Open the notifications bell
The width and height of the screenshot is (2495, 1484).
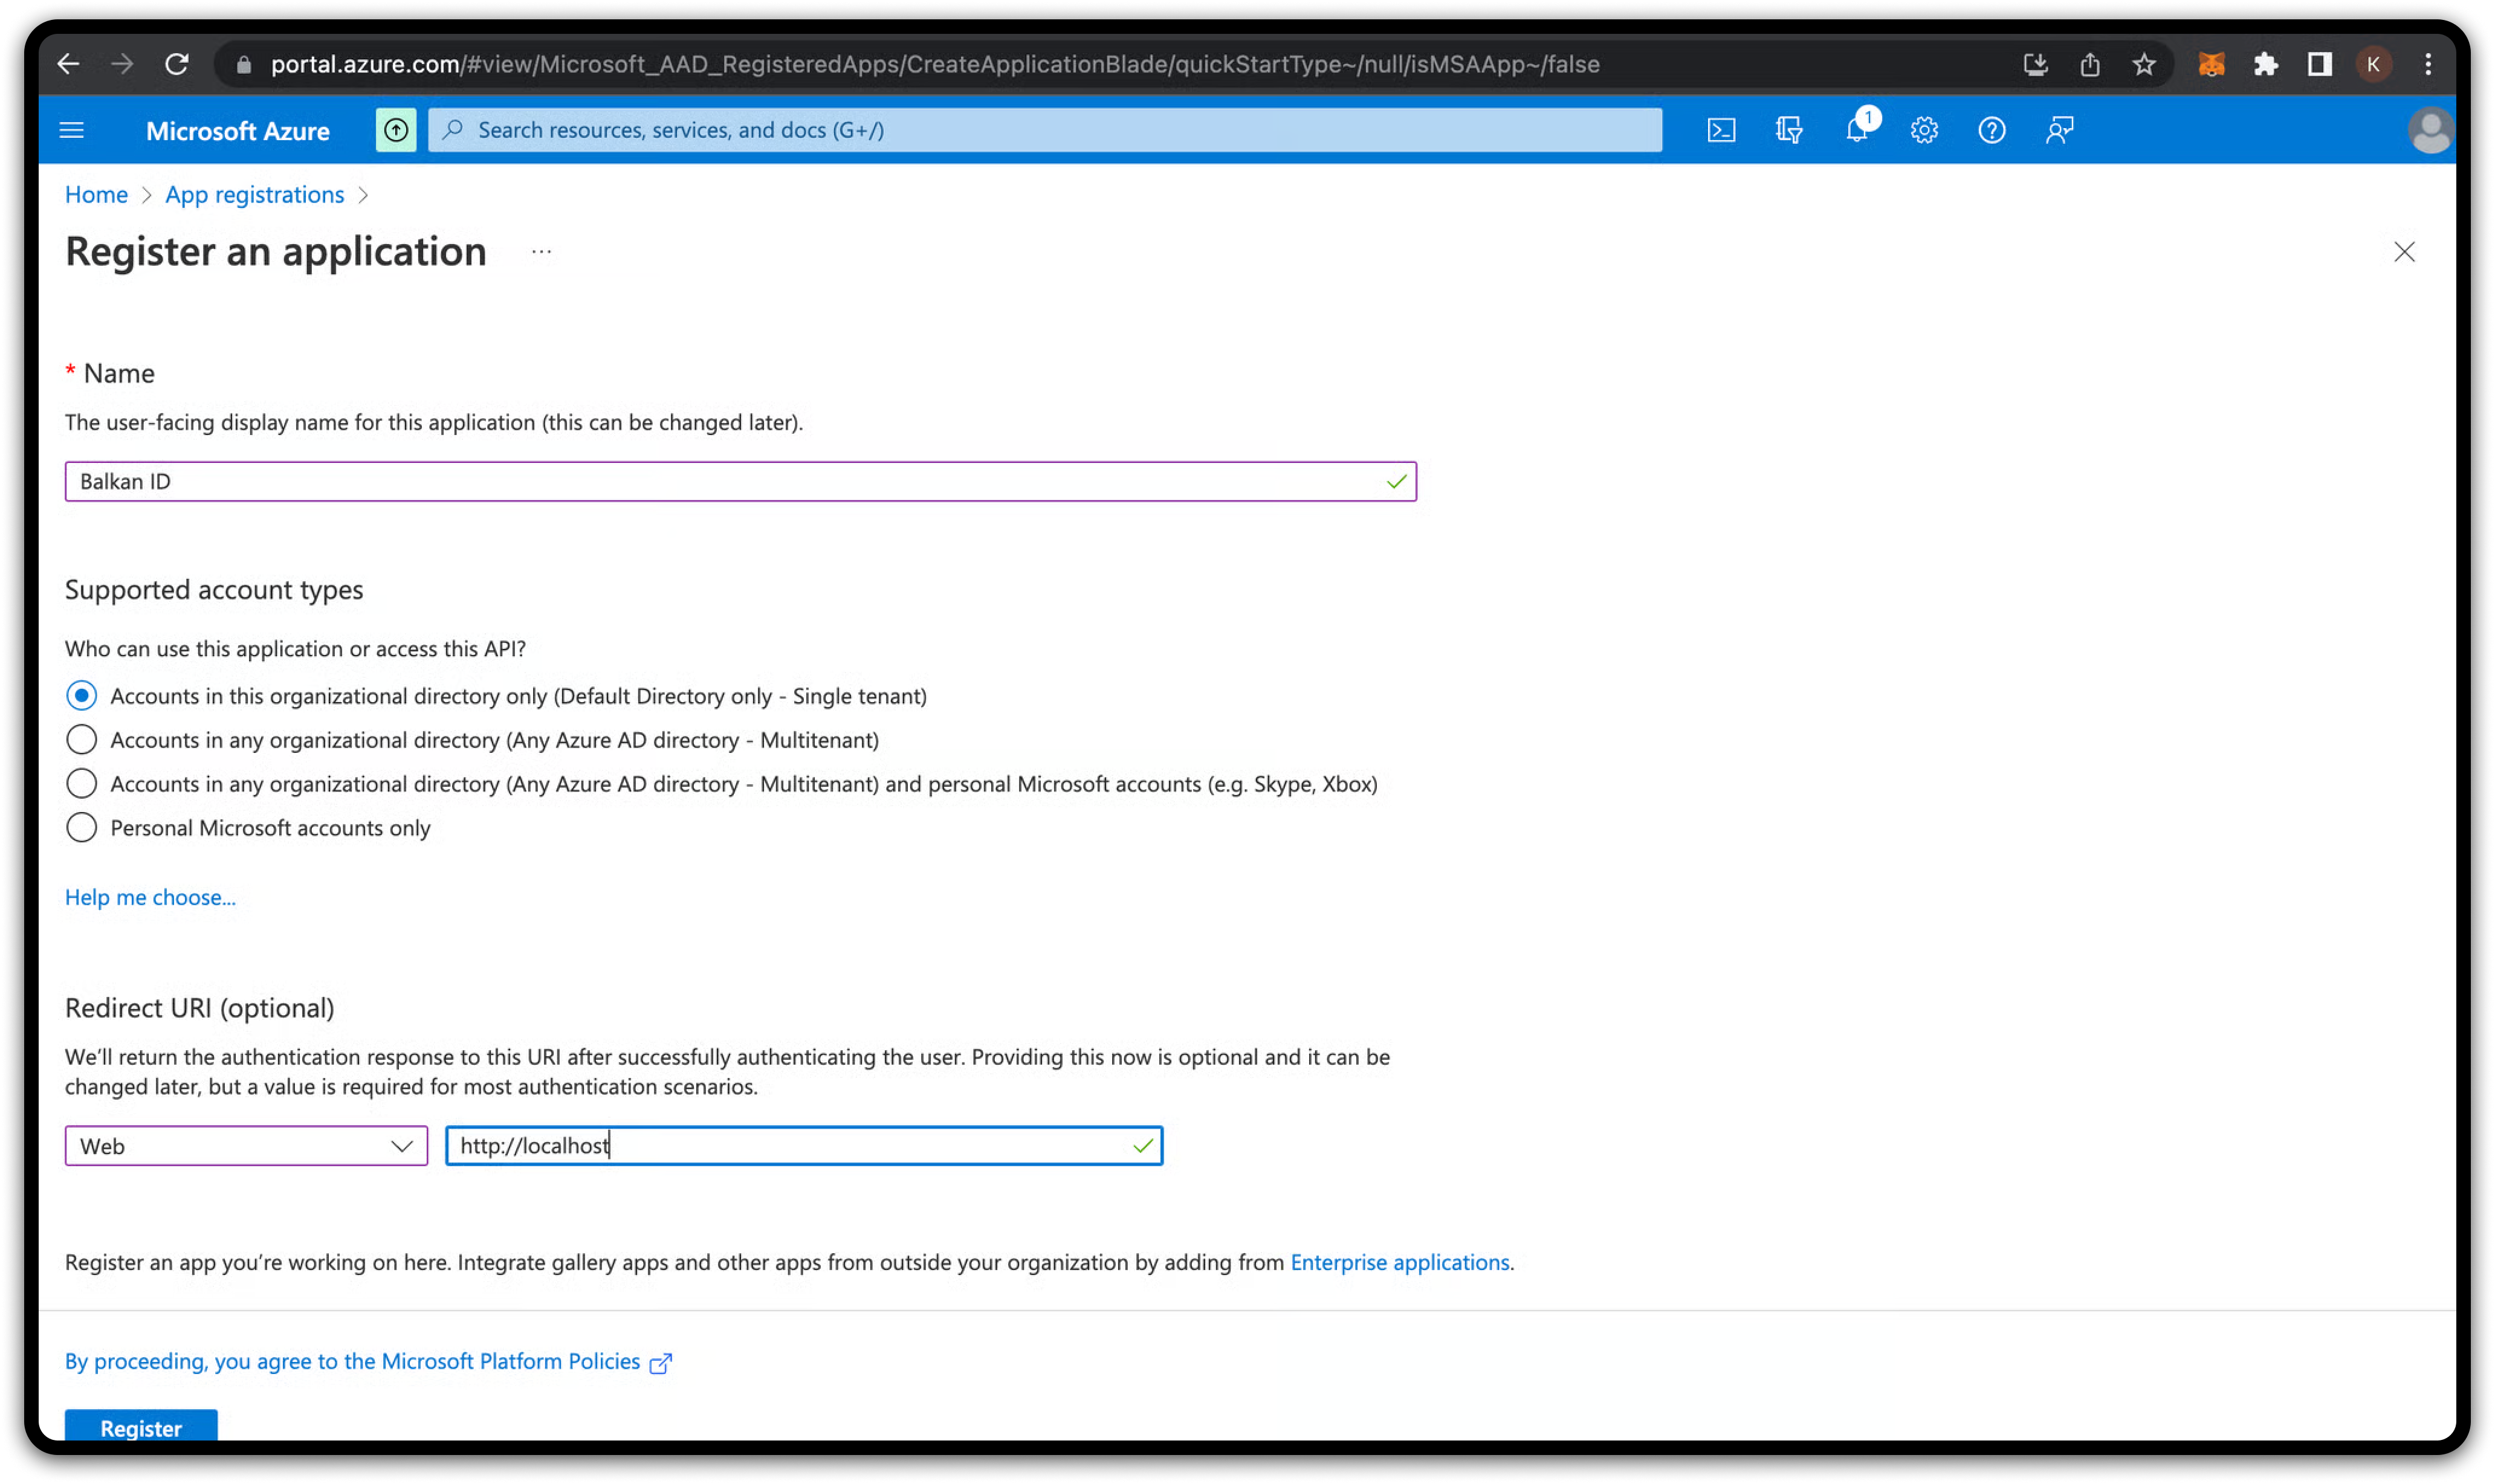coord(1857,130)
